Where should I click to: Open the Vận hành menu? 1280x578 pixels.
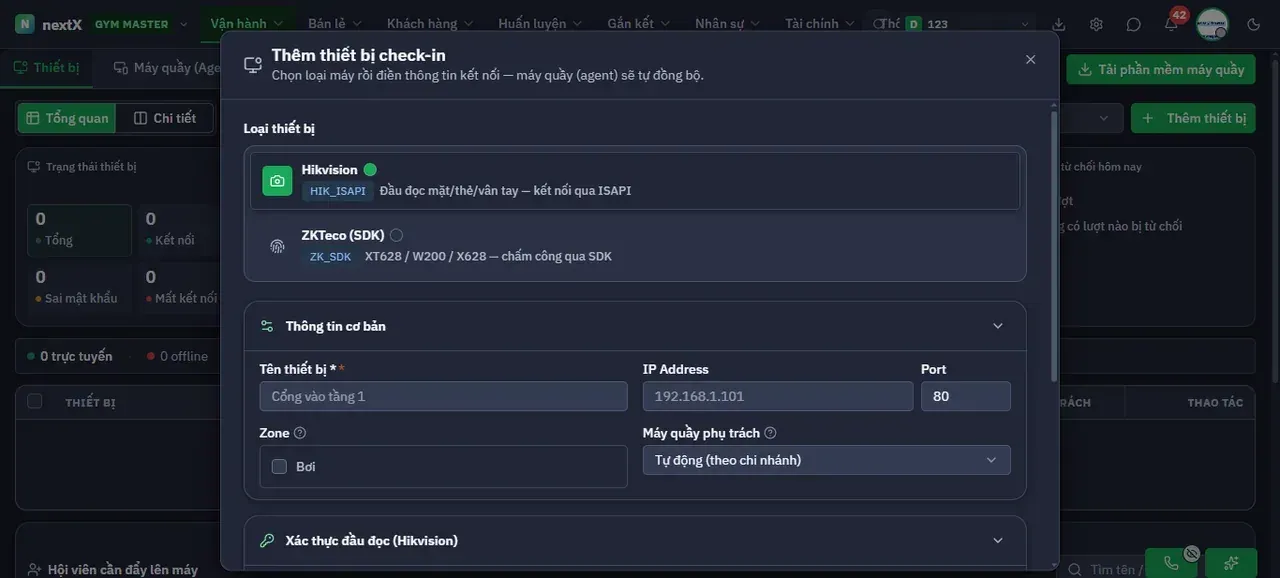[x=247, y=24]
